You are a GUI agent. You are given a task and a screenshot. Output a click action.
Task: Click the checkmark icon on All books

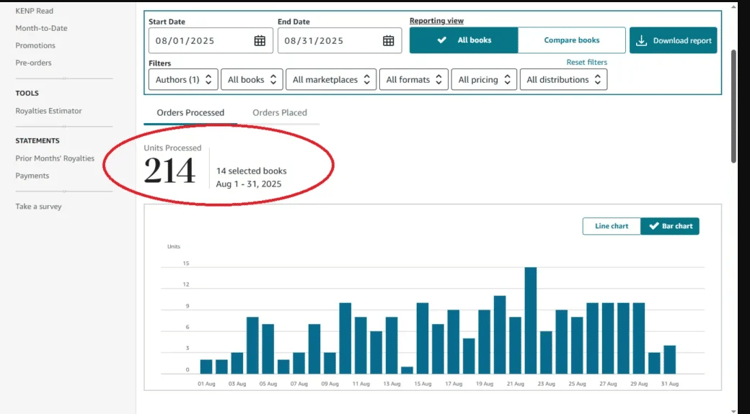tap(442, 40)
